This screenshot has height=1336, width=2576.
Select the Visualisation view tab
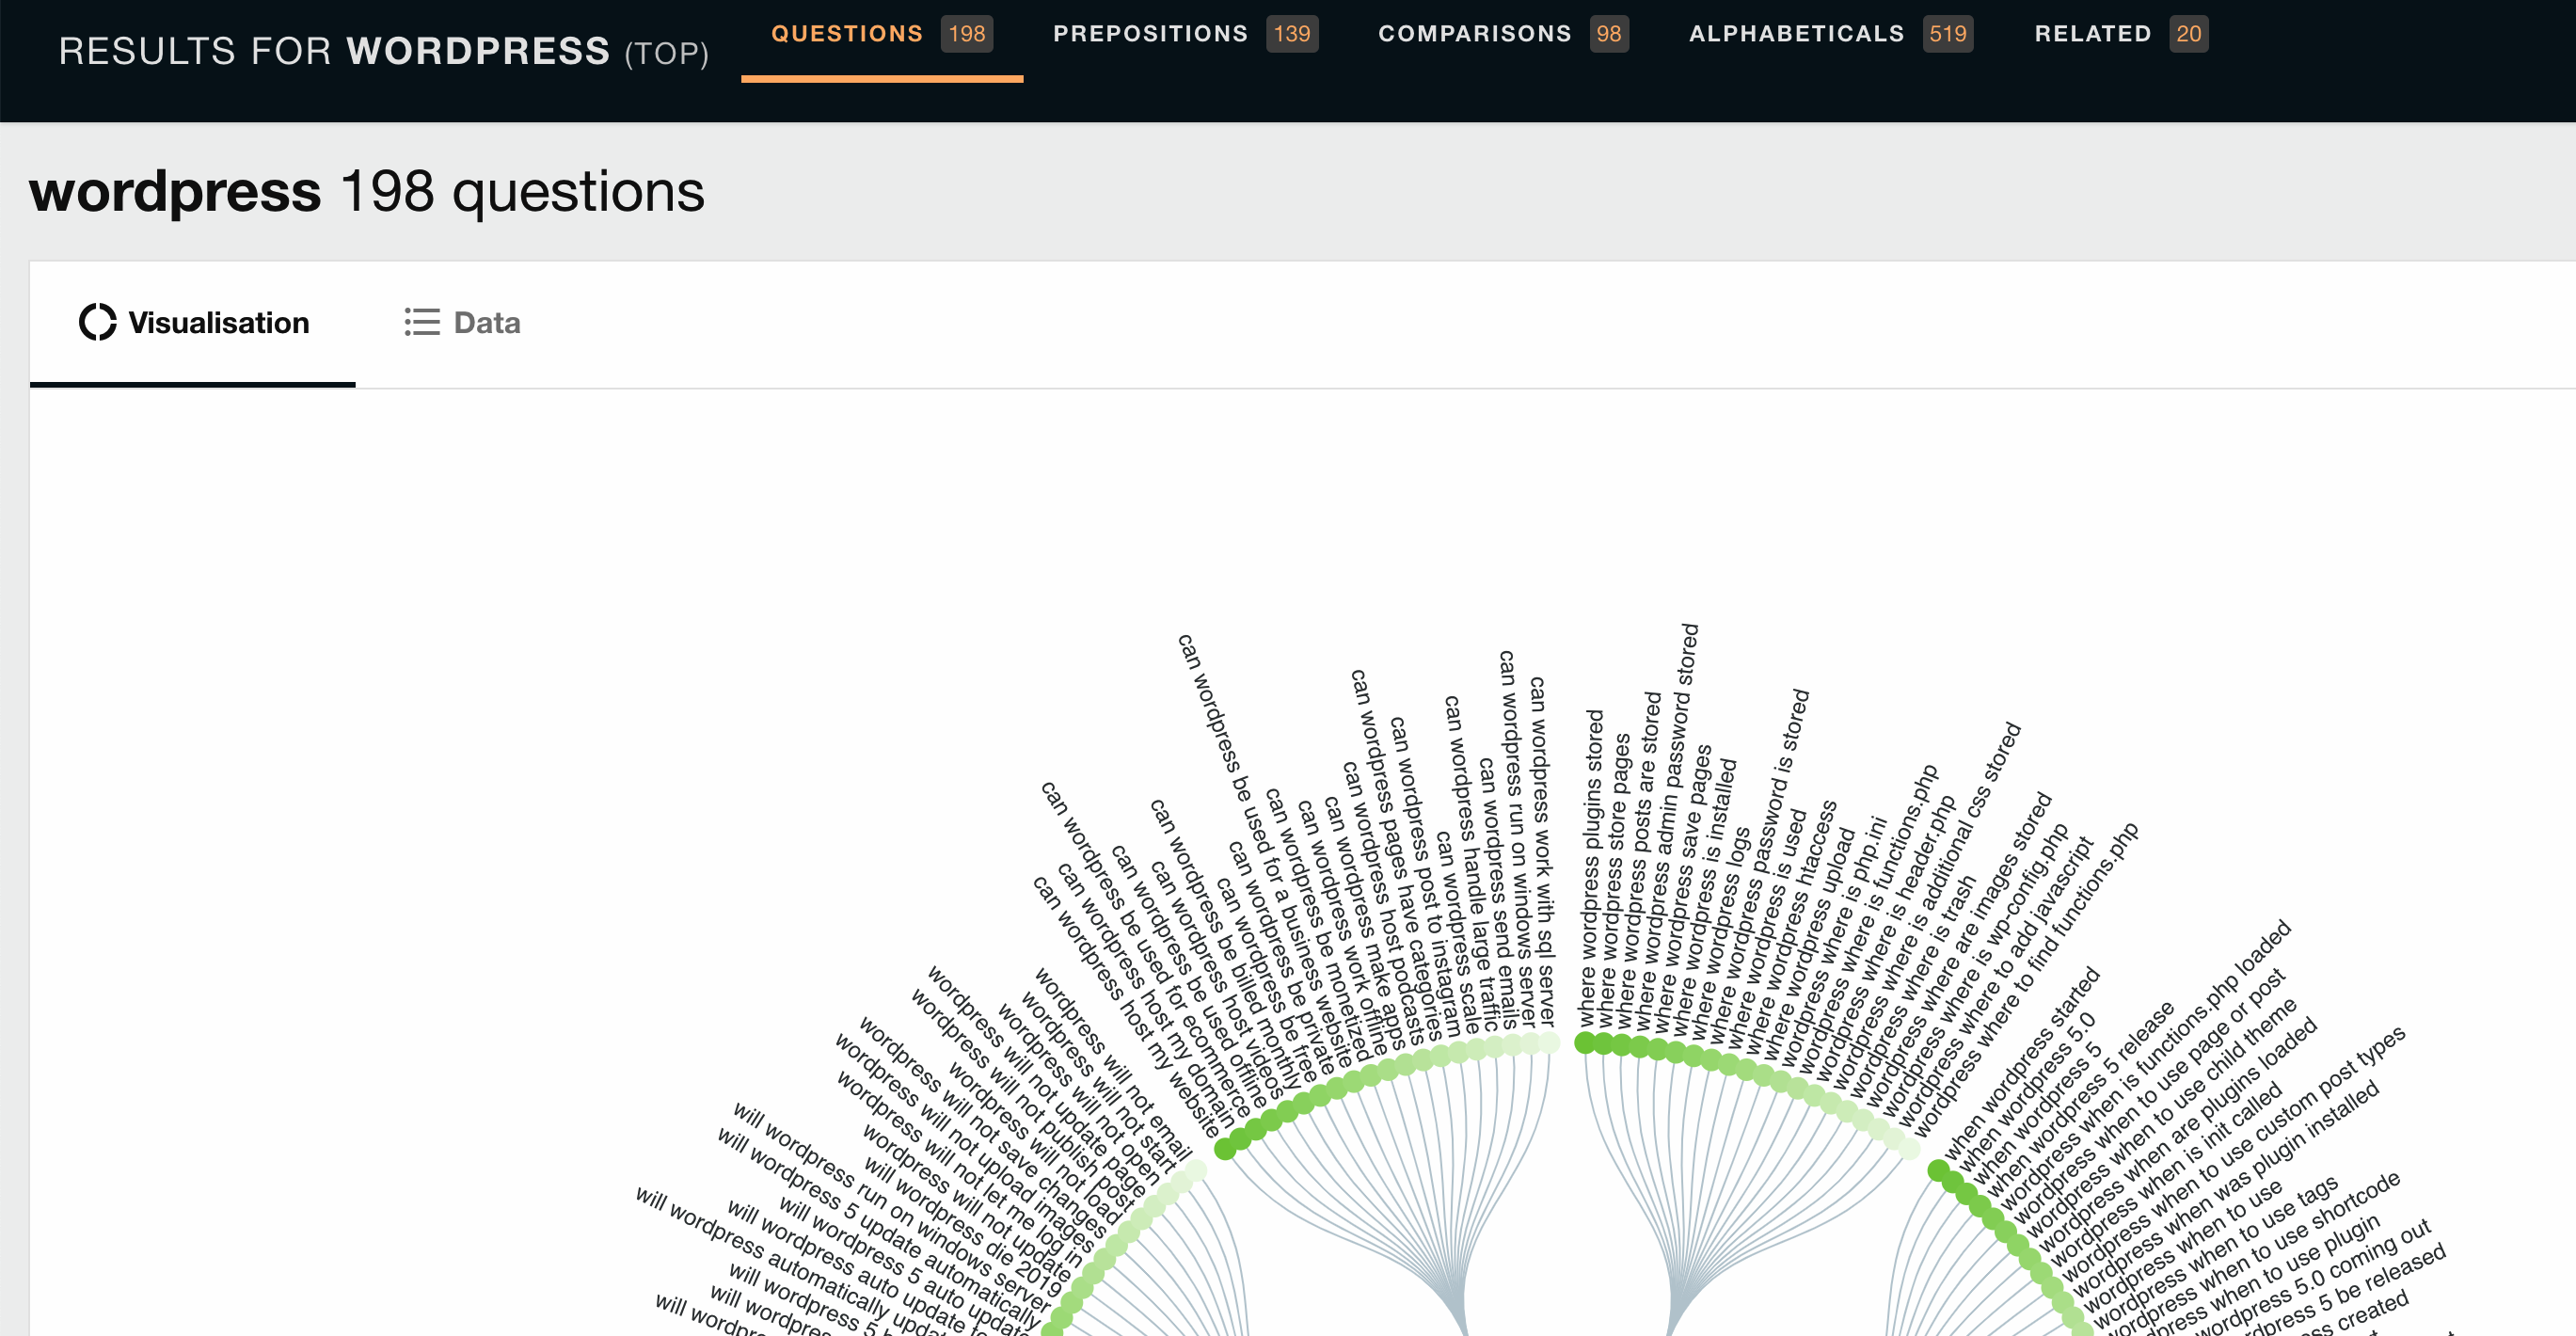click(193, 322)
